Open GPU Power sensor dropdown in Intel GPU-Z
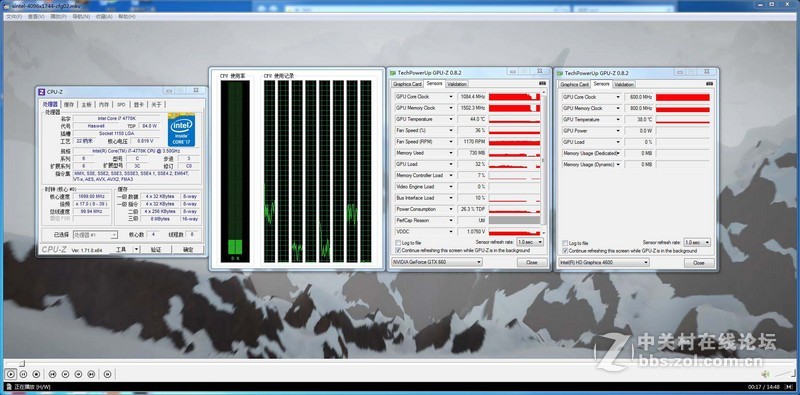Image resolution: width=800 pixels, height=395 pixels. tap(617, 131)
